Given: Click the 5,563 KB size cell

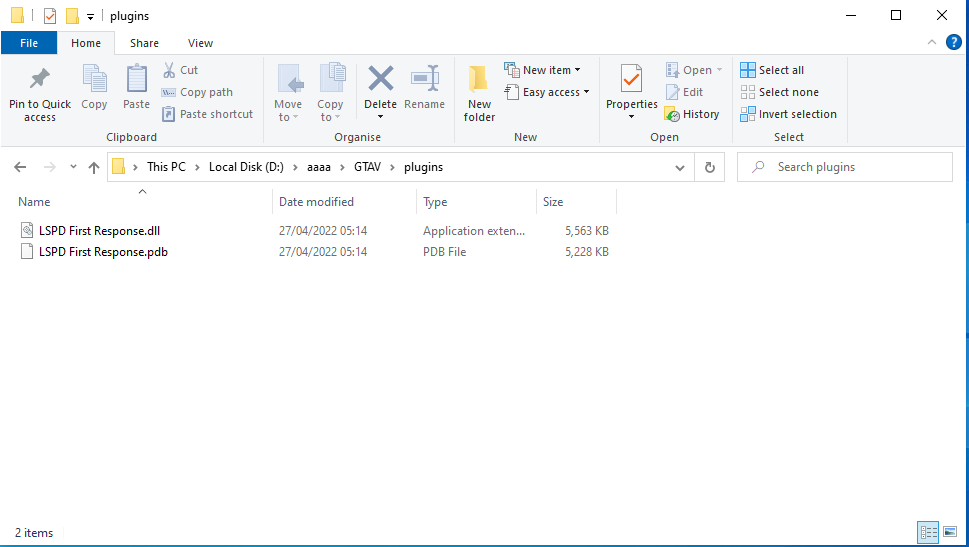Looking at the screenshot, I should pyautogui.click(x=586, y=231).
